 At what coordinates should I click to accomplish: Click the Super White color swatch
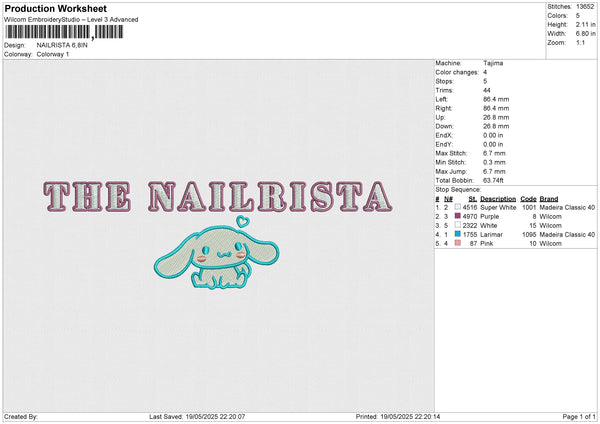click(457, 207)
